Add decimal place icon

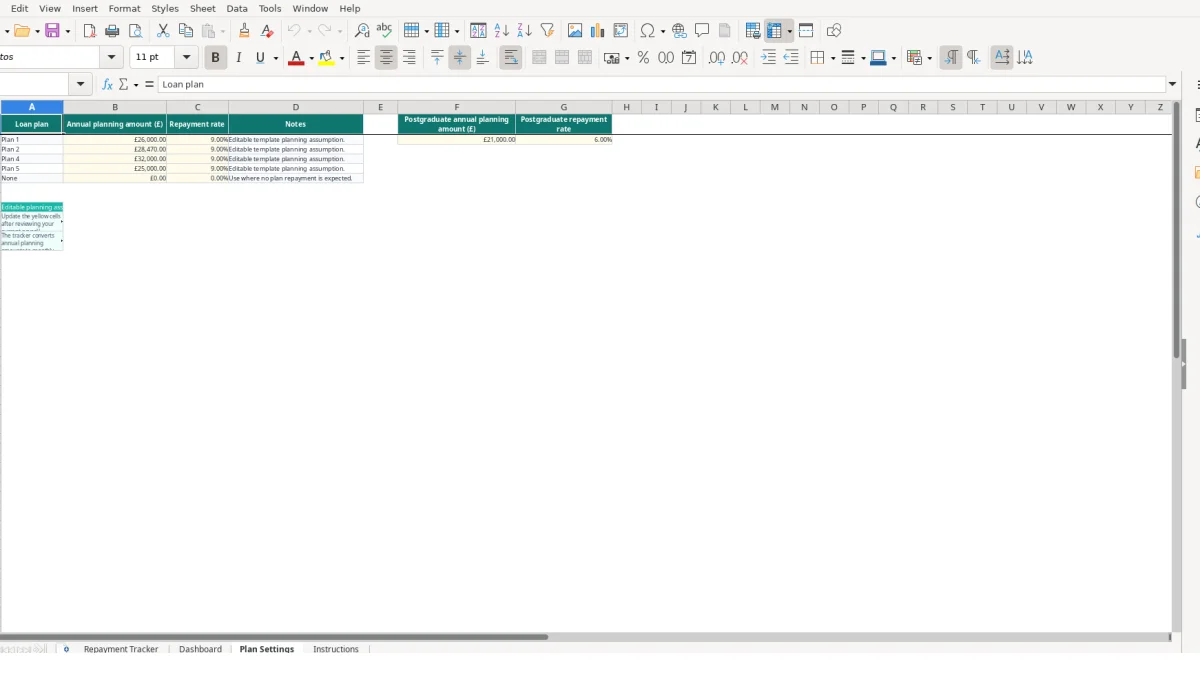717,58
